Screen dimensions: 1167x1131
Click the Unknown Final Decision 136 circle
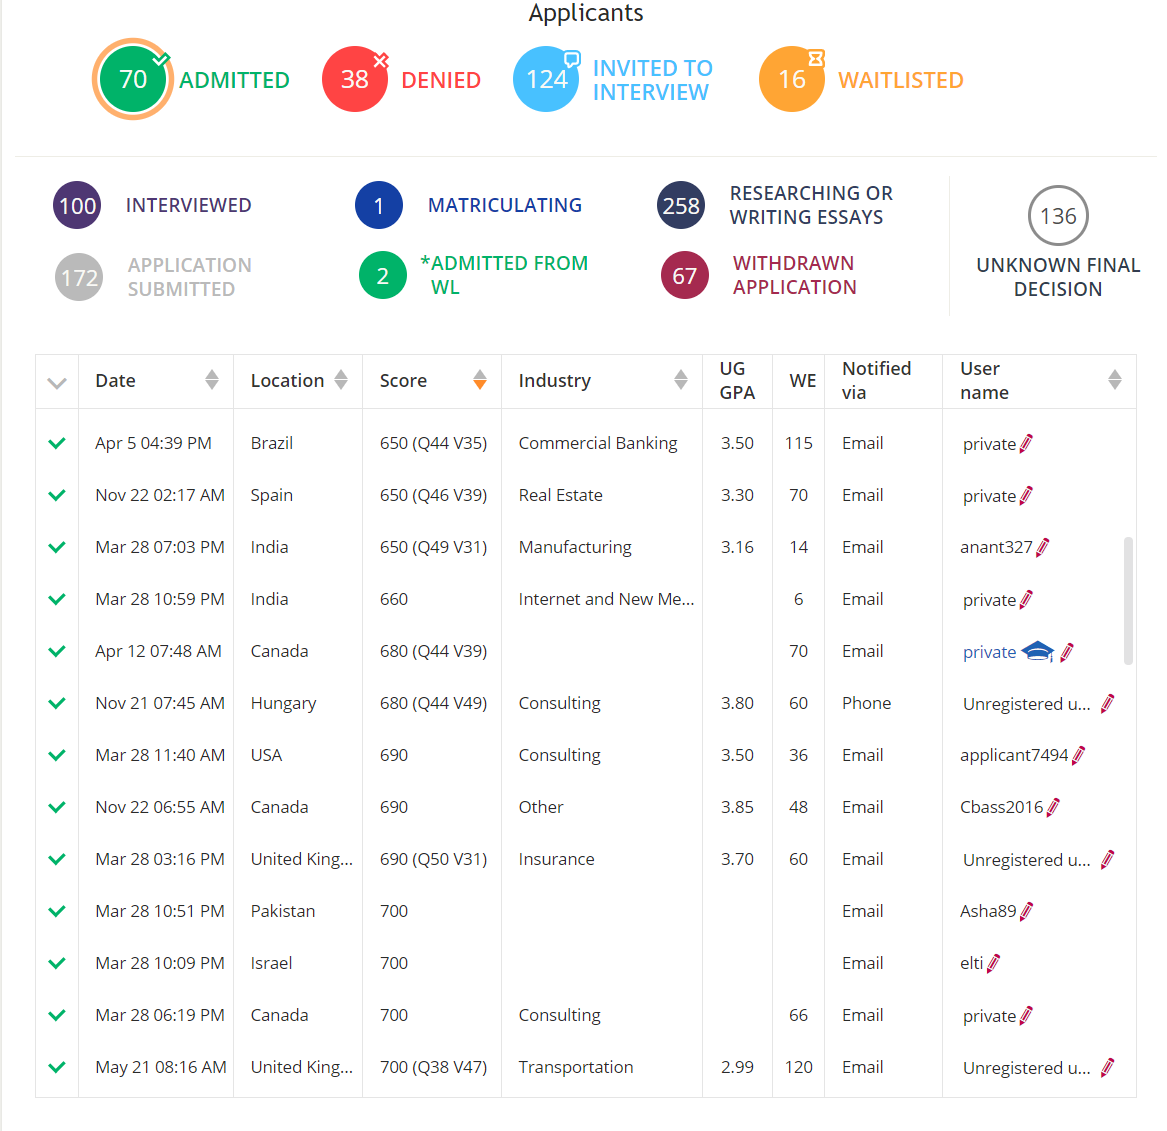point(1058,215)
